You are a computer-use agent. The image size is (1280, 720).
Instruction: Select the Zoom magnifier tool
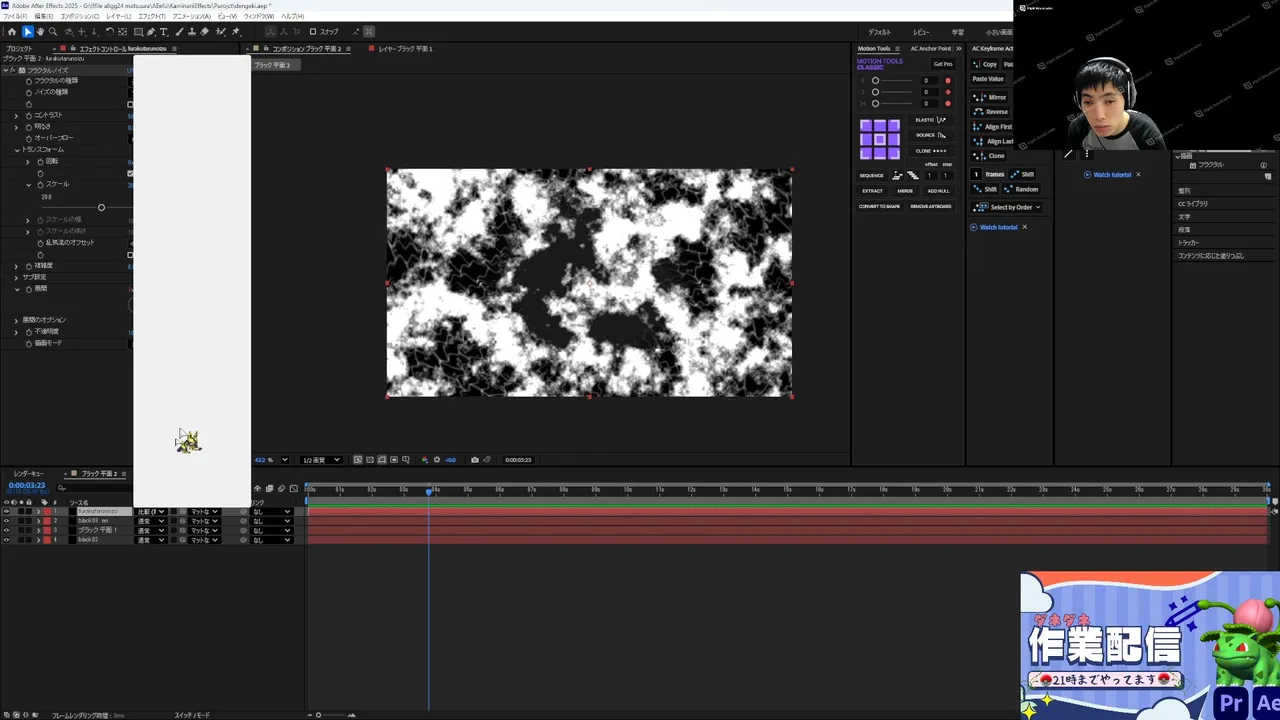(53, 32)
